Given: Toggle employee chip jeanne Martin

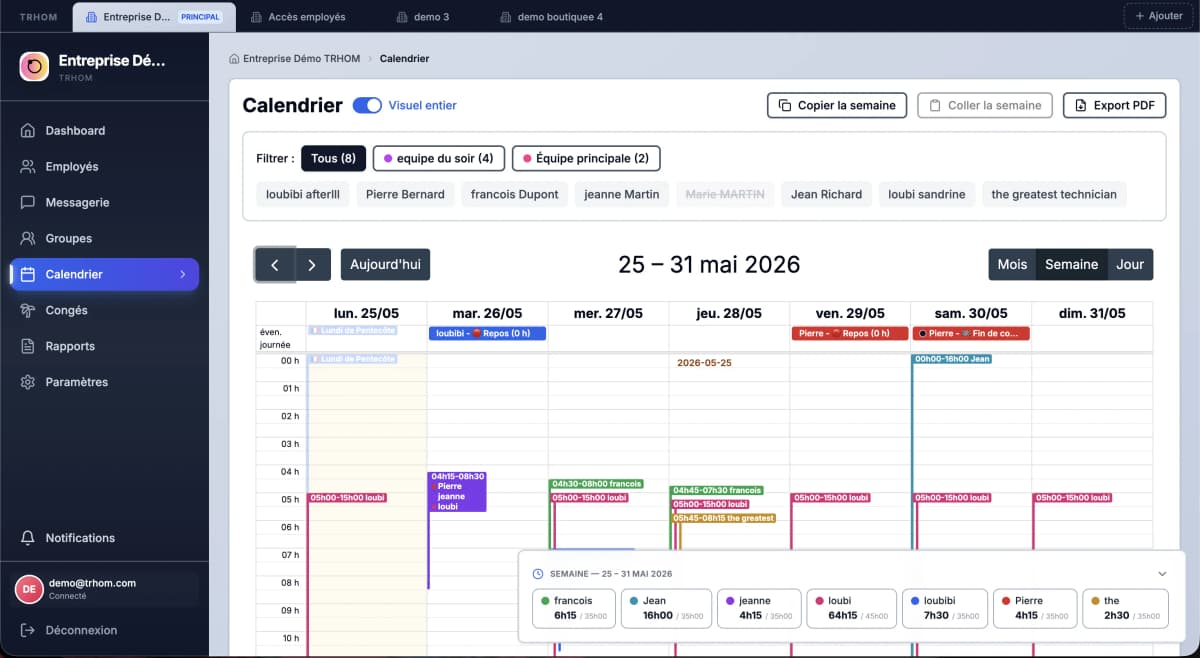Looking at the screenshot, I should tap(622, 194).
